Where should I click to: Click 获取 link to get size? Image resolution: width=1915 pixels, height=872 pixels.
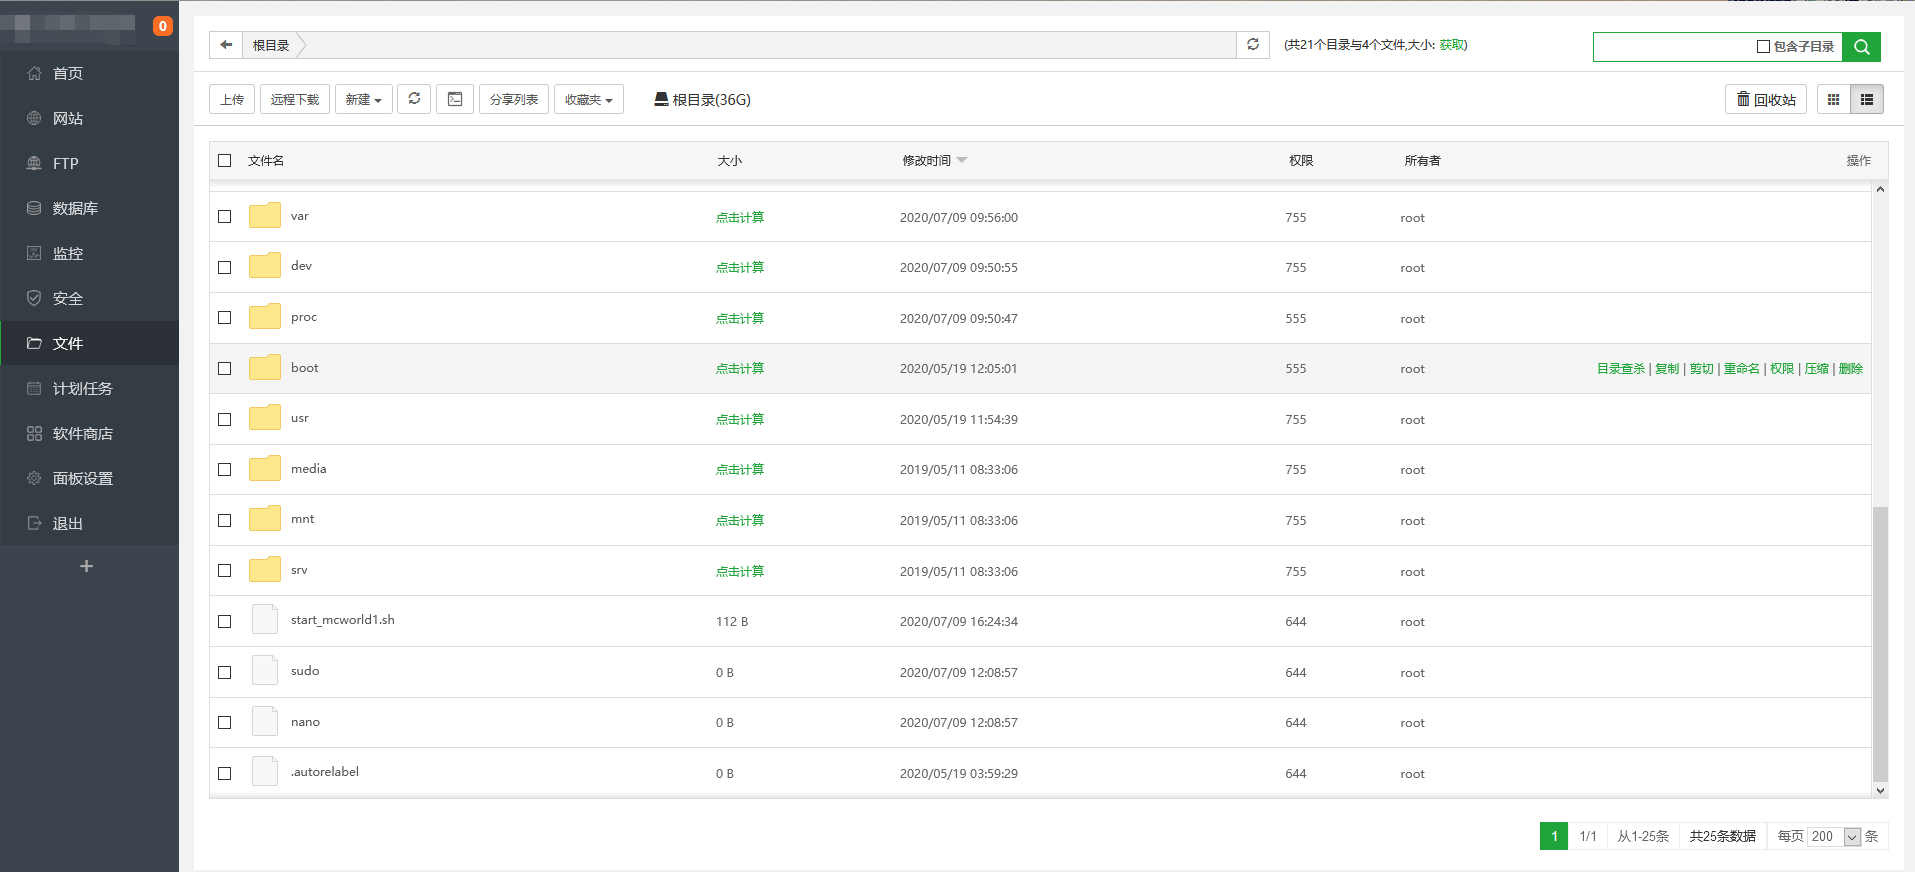click(x=1451, y=45)
